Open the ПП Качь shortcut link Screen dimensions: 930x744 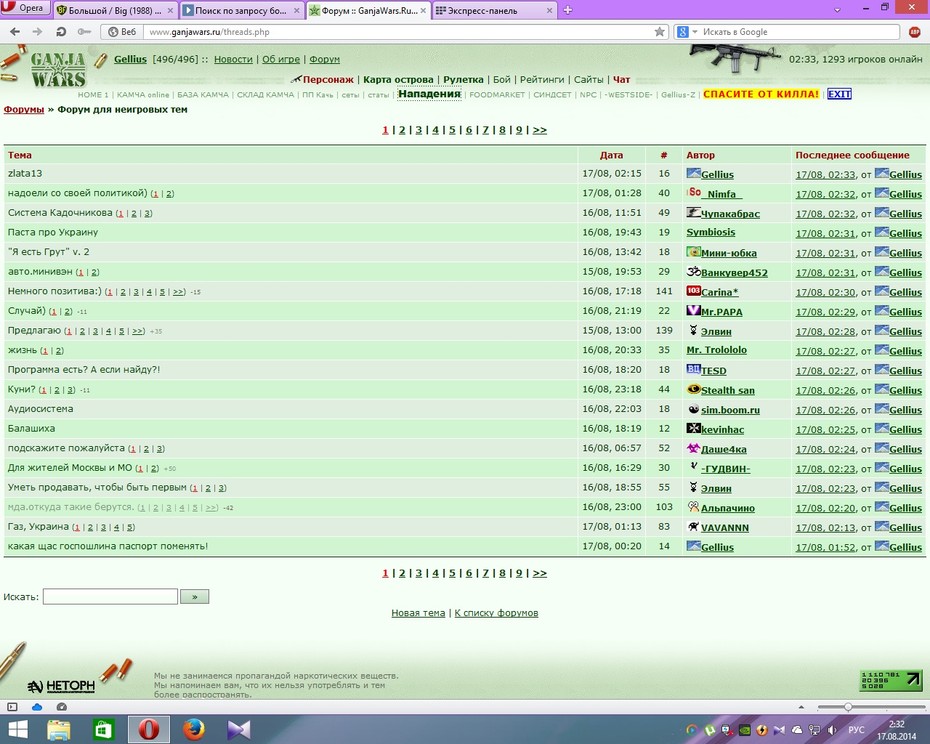[x=318, y=94]
